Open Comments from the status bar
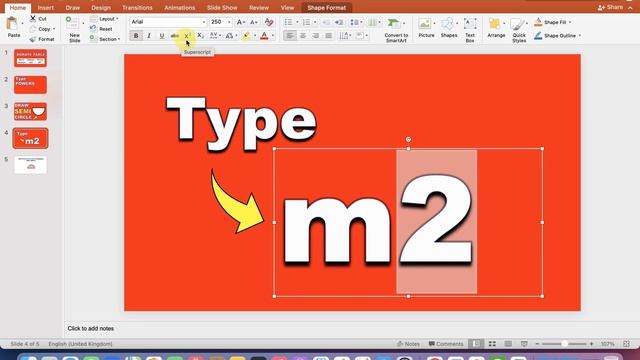The image size is (640, 360). tap(446, 344)
